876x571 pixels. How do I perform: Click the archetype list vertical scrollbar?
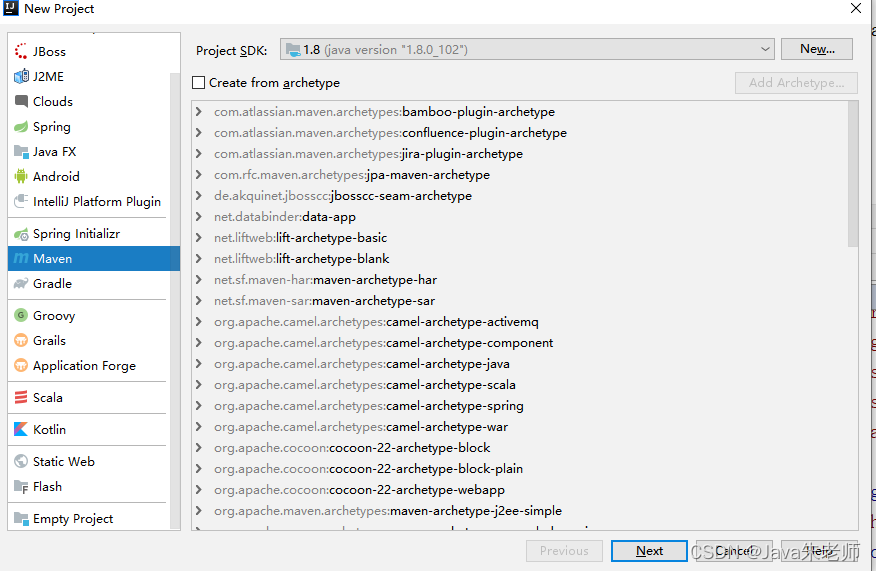[853, 174]
